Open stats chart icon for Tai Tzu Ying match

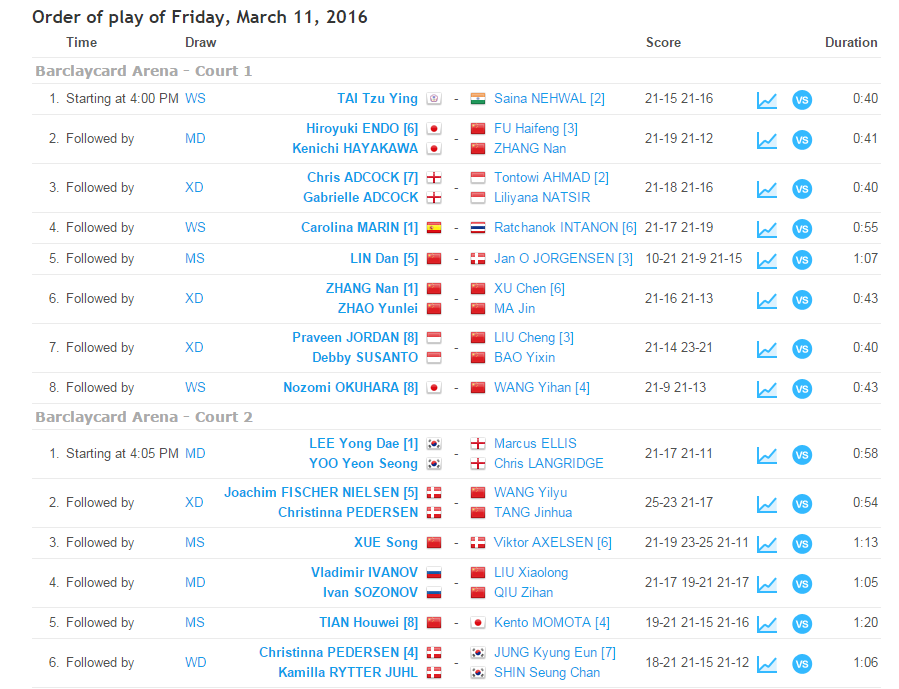coord(766,100)
